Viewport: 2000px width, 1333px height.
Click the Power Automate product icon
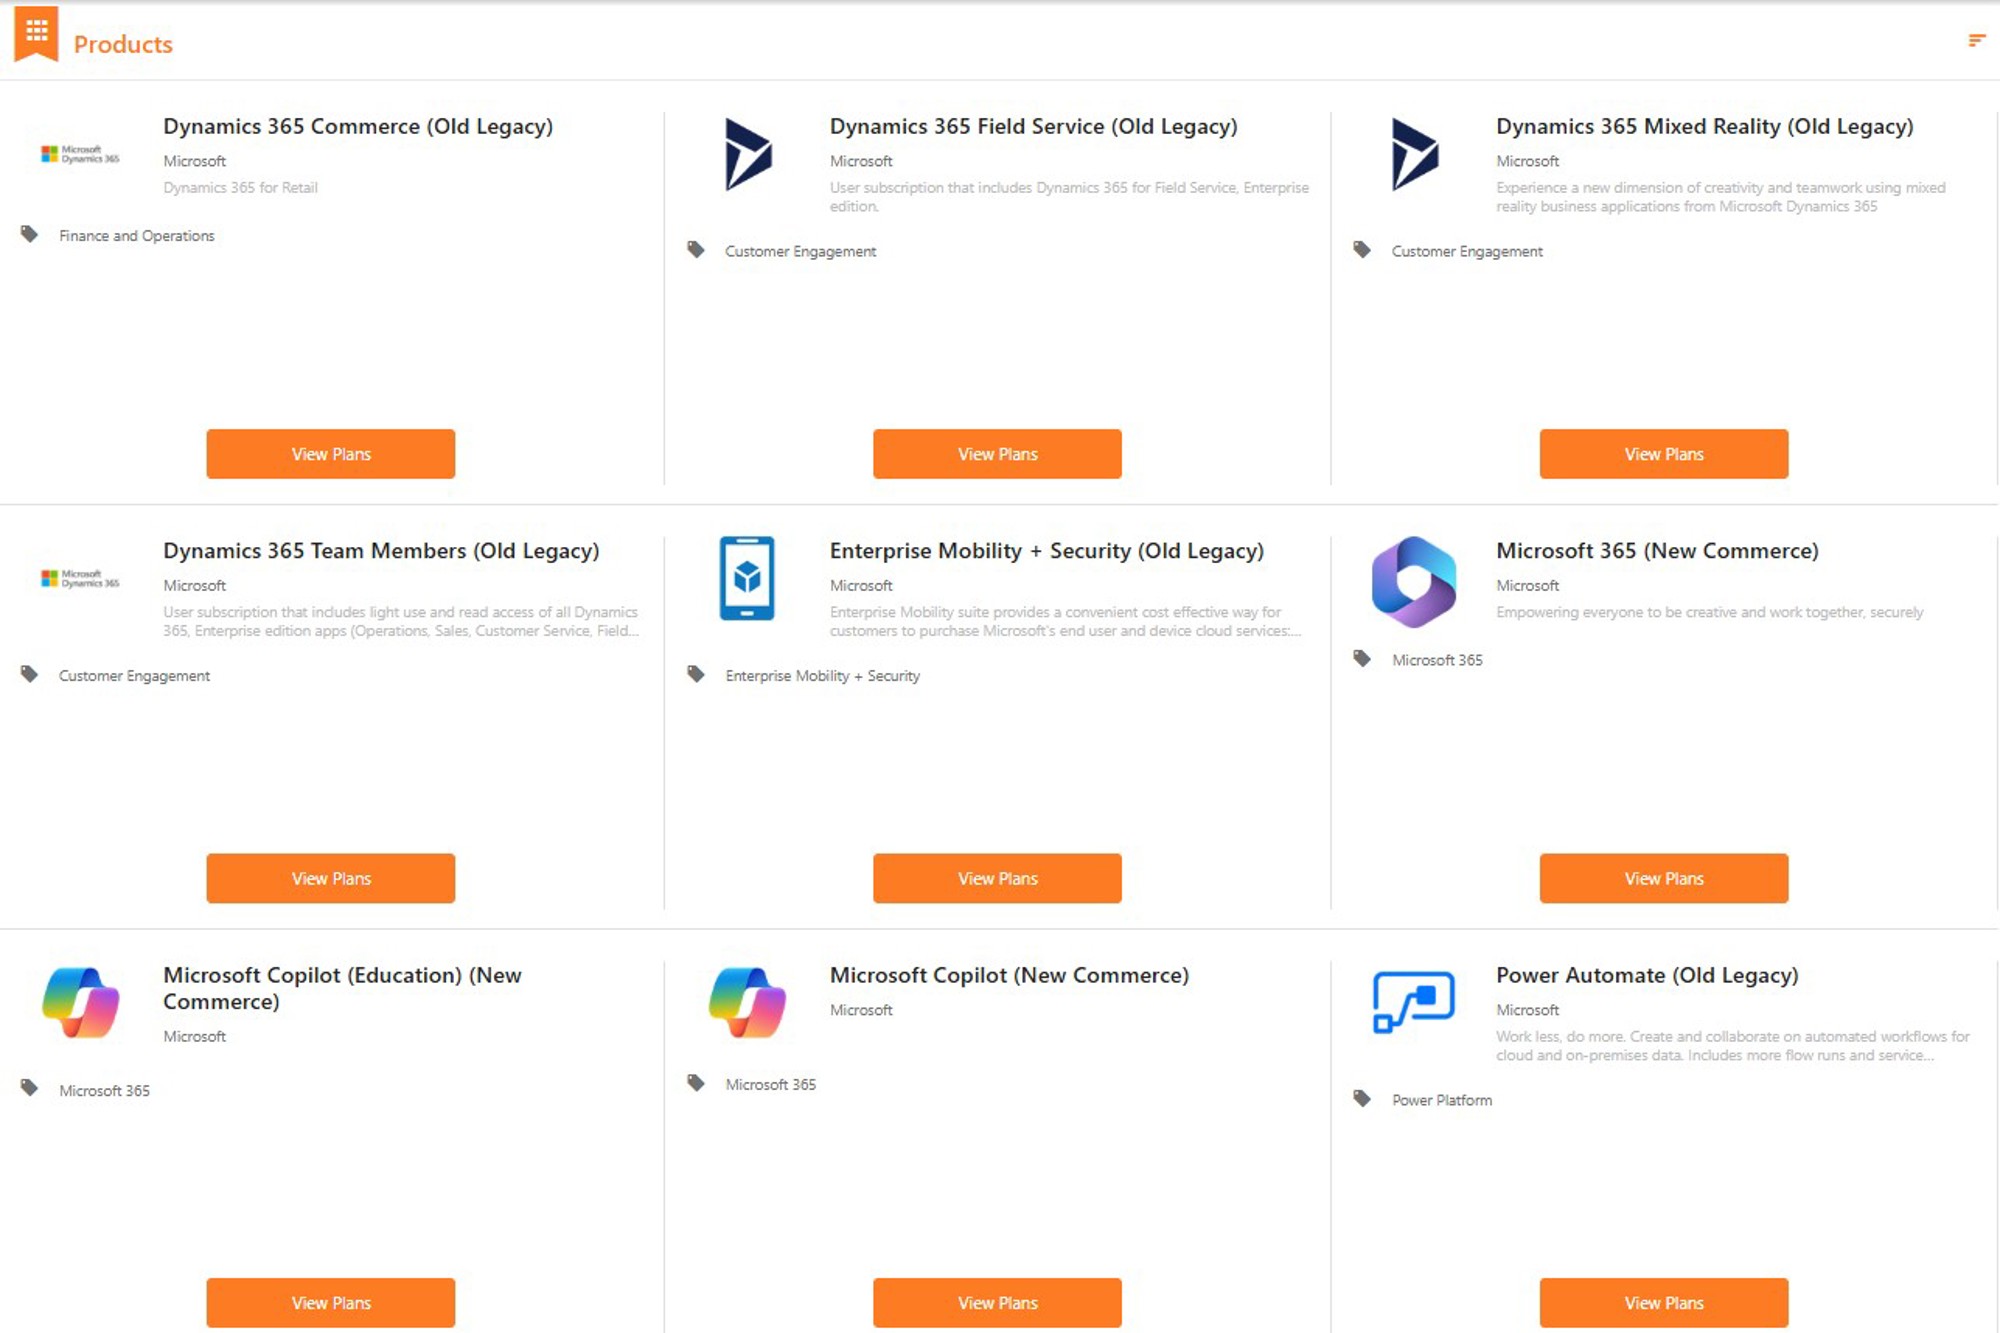tap(1414, 1001)
